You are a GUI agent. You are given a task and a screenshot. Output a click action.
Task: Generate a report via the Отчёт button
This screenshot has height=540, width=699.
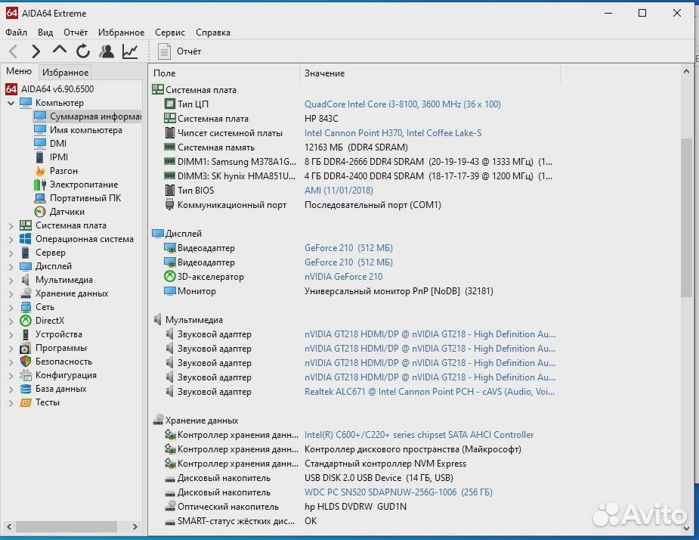[x=179, y=52]
